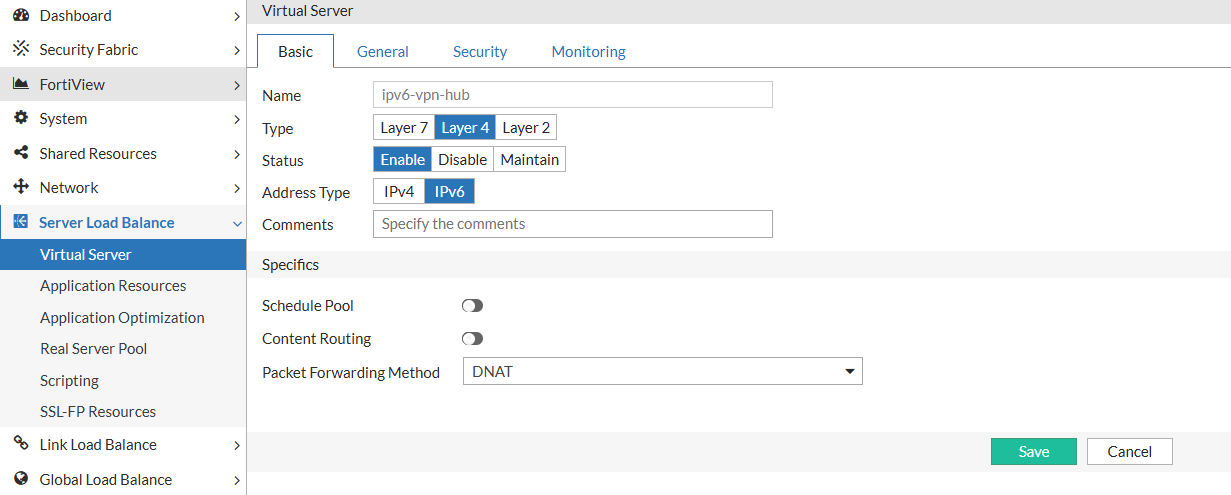
Task: Switch to the Security tab
Action: [x=480, y=52]
